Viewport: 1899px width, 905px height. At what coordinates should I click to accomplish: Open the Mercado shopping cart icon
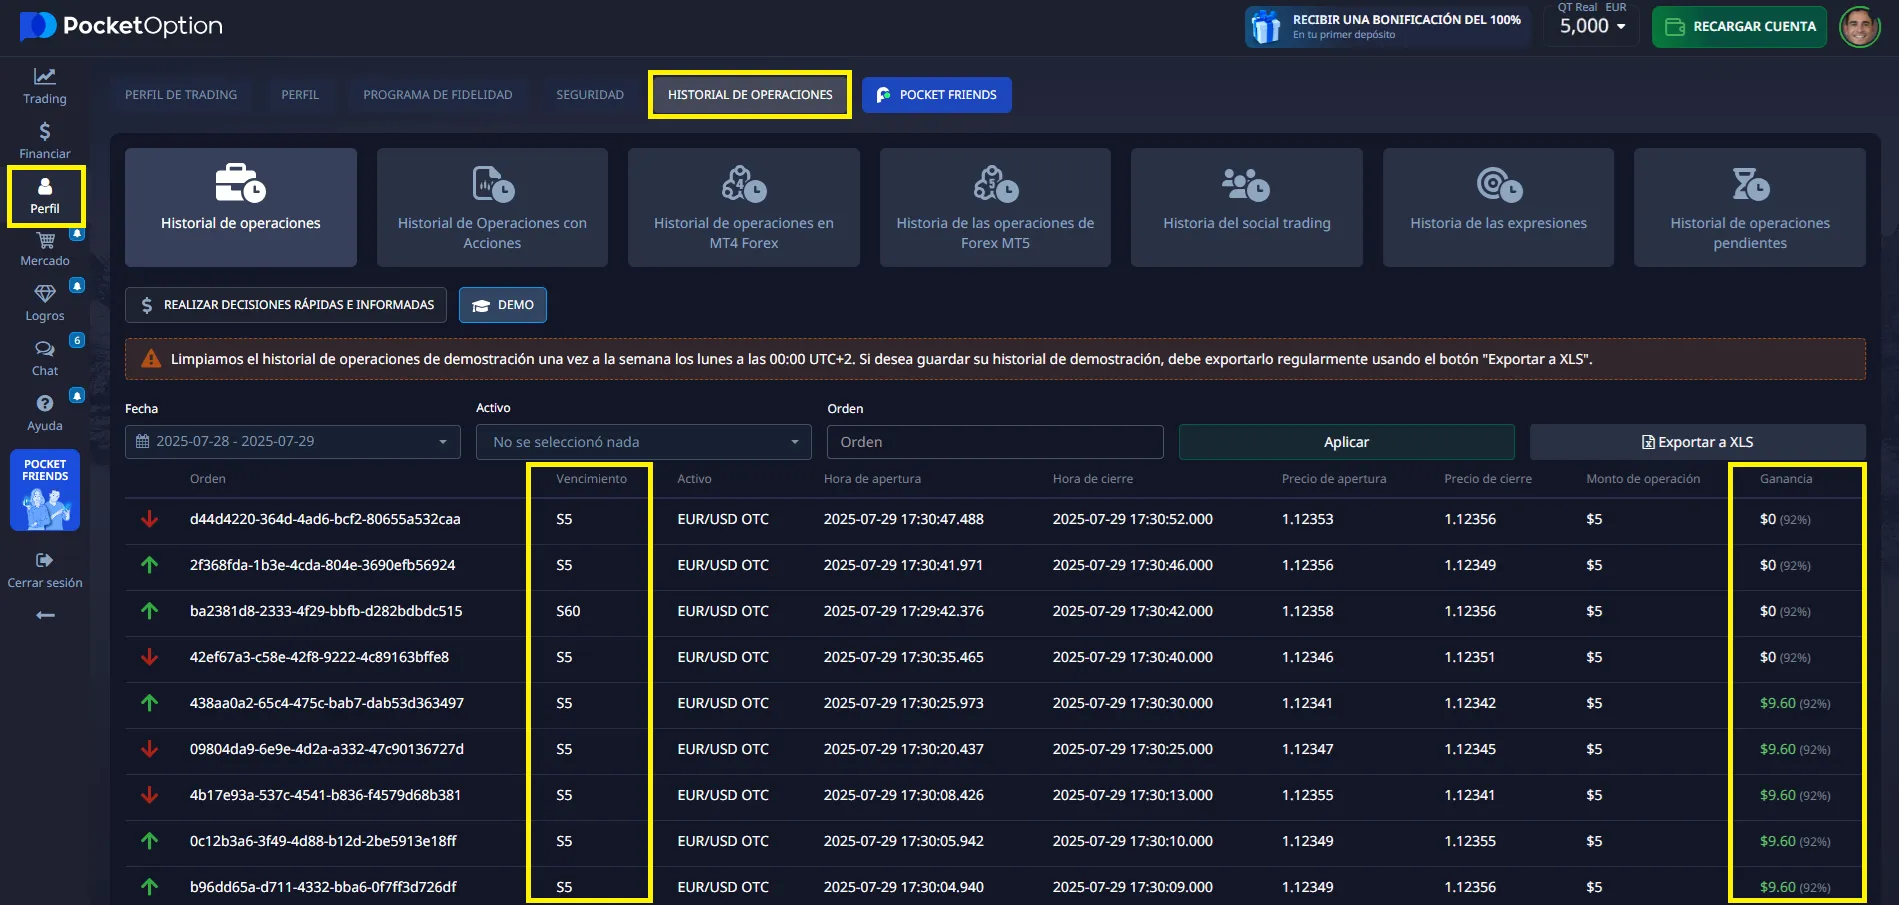coord(46,240)
